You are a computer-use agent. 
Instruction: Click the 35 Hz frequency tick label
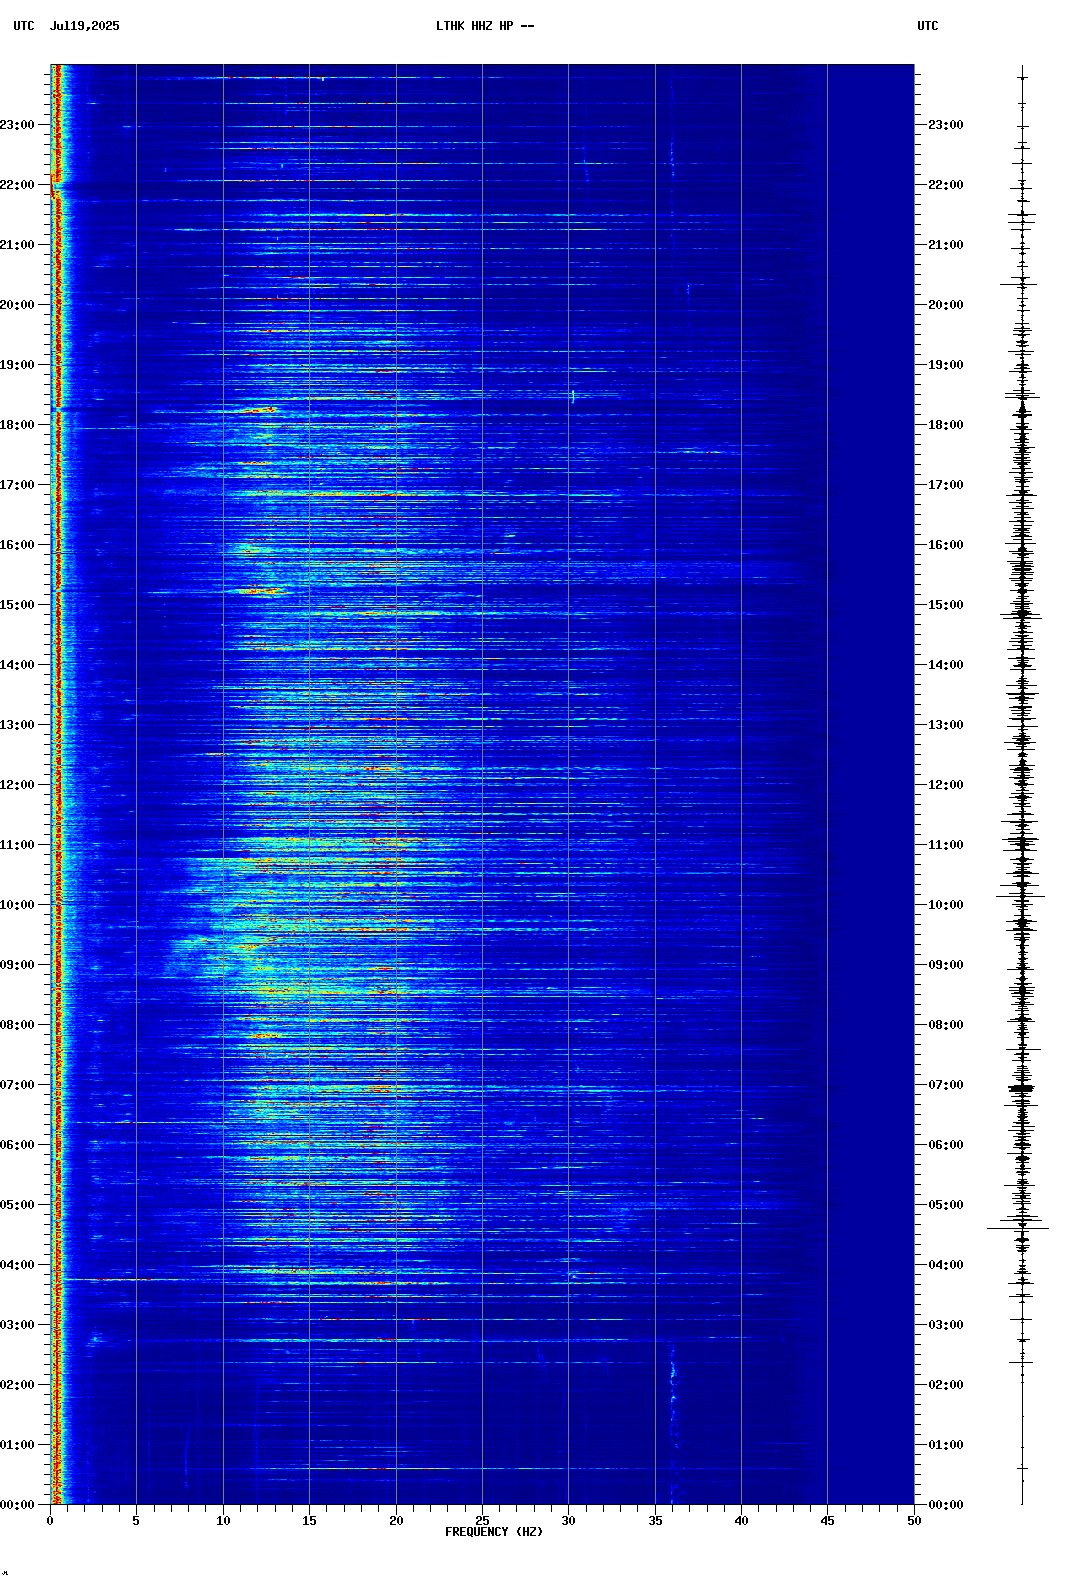(655, 1521)
